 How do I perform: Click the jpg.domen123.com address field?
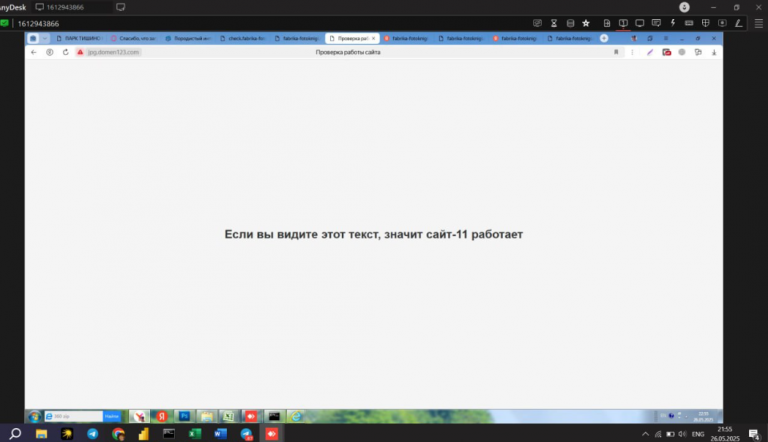pyautogui.click(x=114, y=52)
